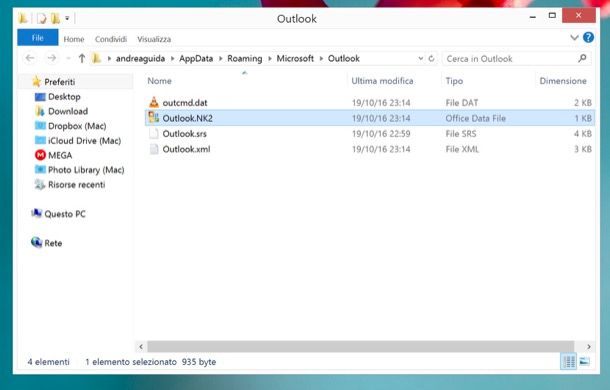Expand the chevron after andreaguida breadcrumb

[172, 59]
